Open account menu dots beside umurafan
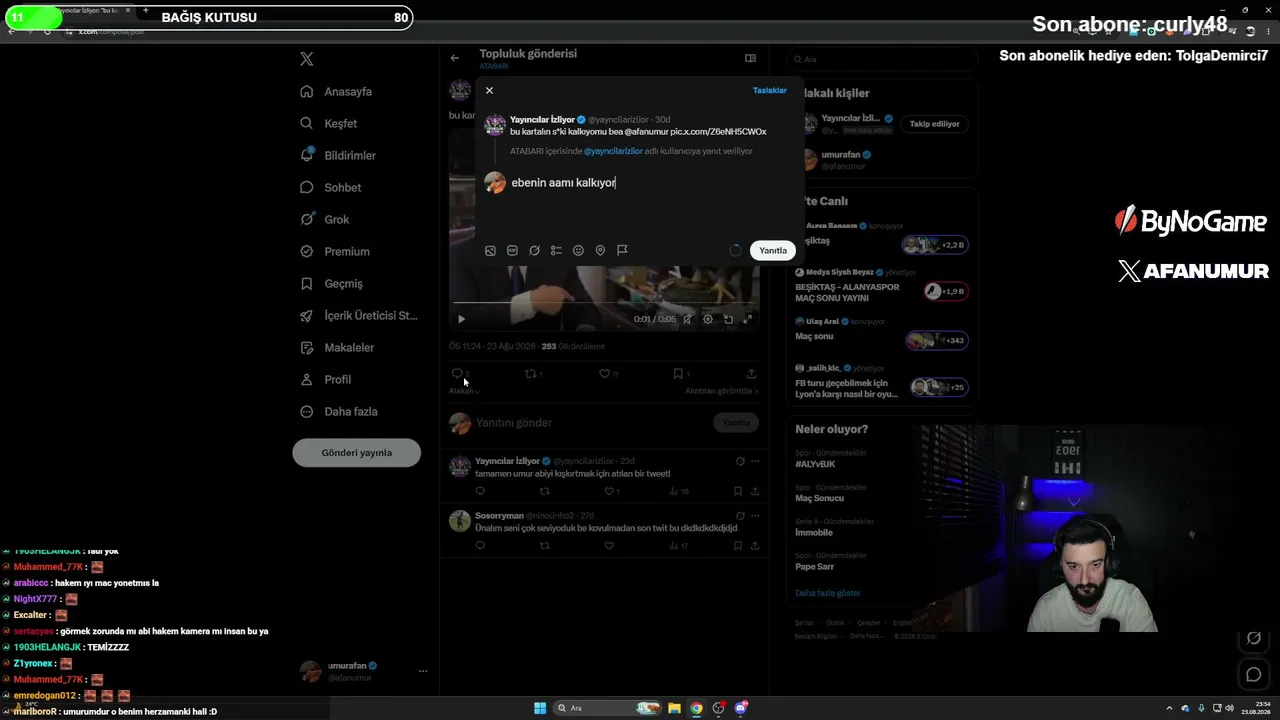The width and height of the screenshot is (1280, 720). click(x=423, y=671)
